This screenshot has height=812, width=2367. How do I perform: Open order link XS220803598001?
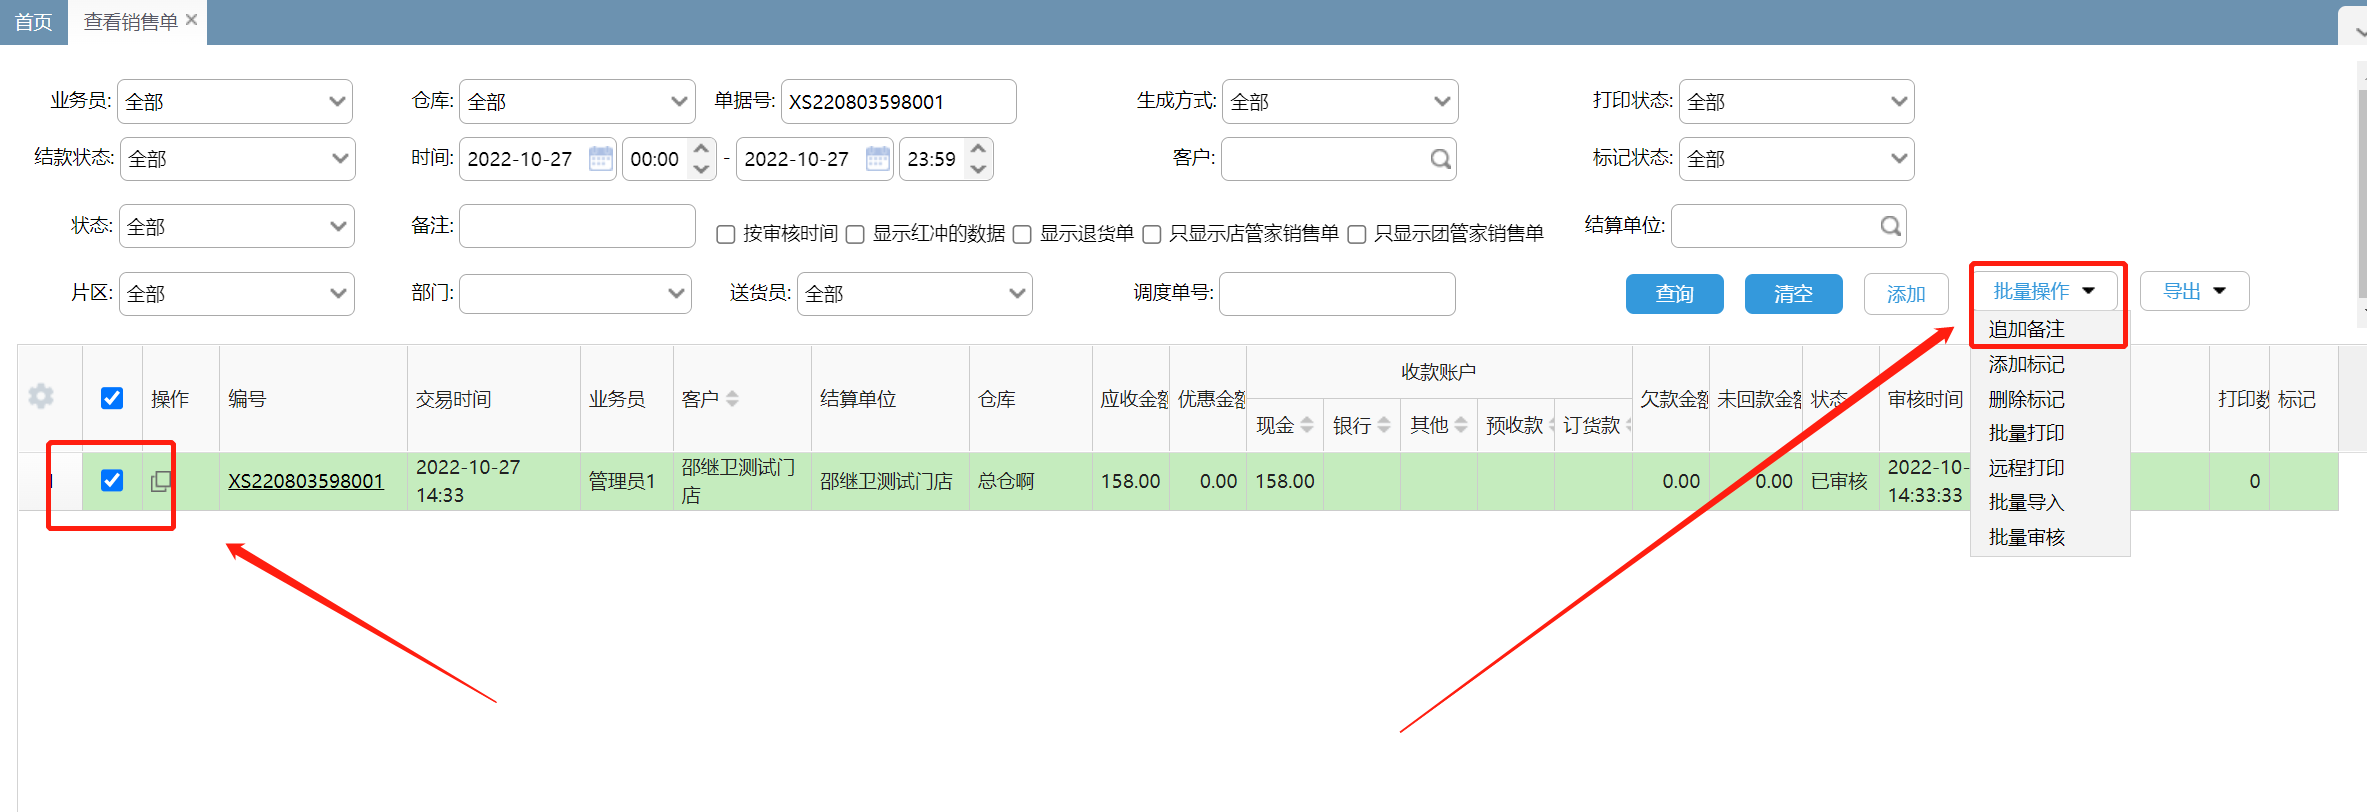click(306, 481)
